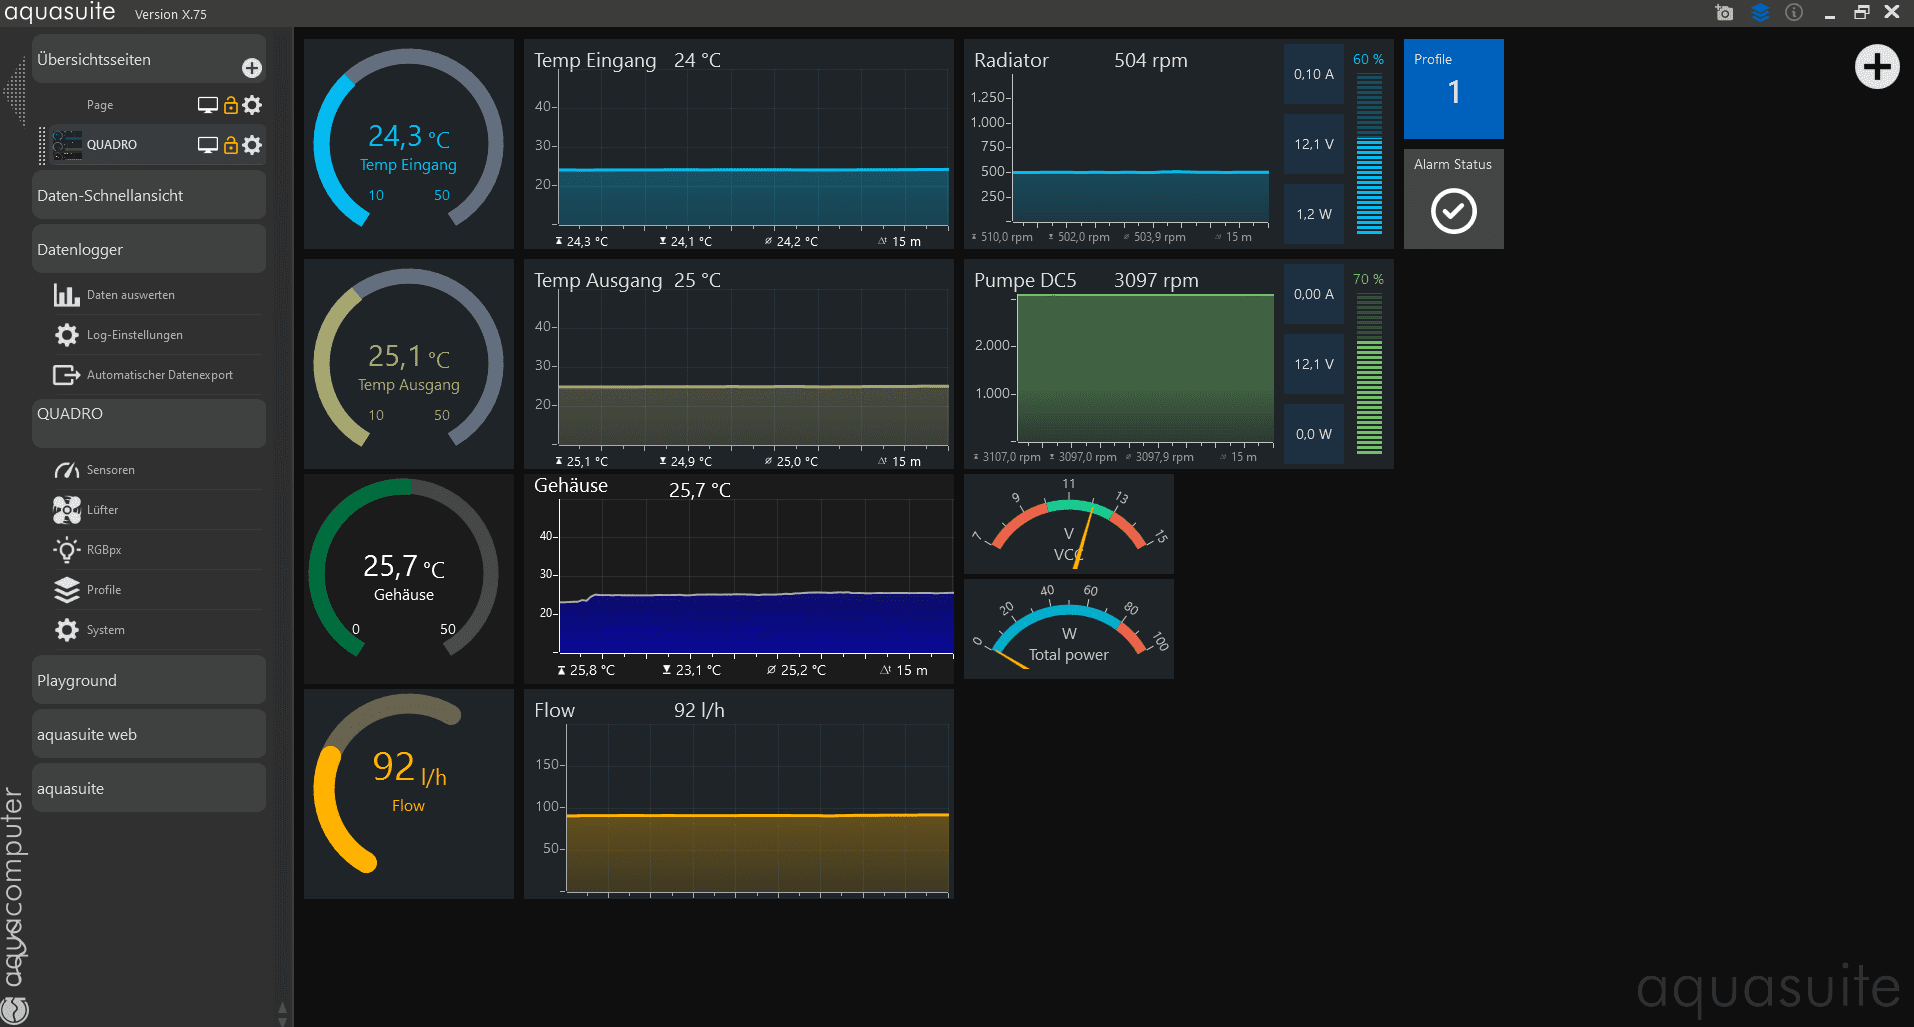Click the Radiator 504 rpm reading
The height and width of the screenshot is (1027, 1914).
coord(1151,60)
